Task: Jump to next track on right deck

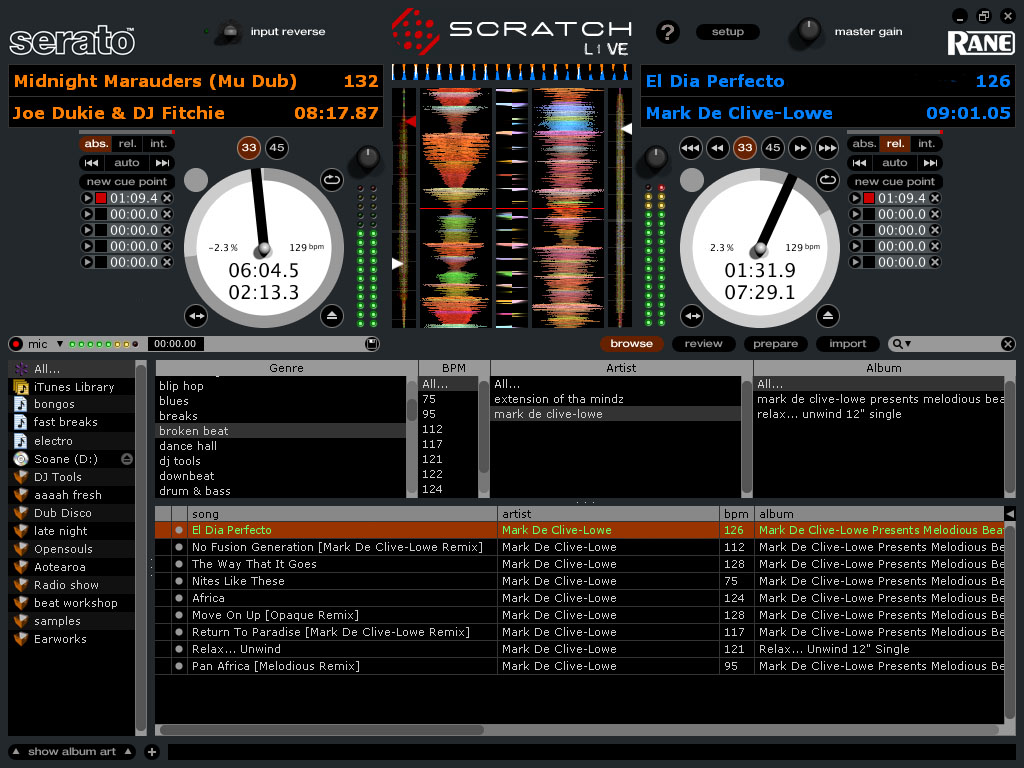Action: (x=930, y=163)
